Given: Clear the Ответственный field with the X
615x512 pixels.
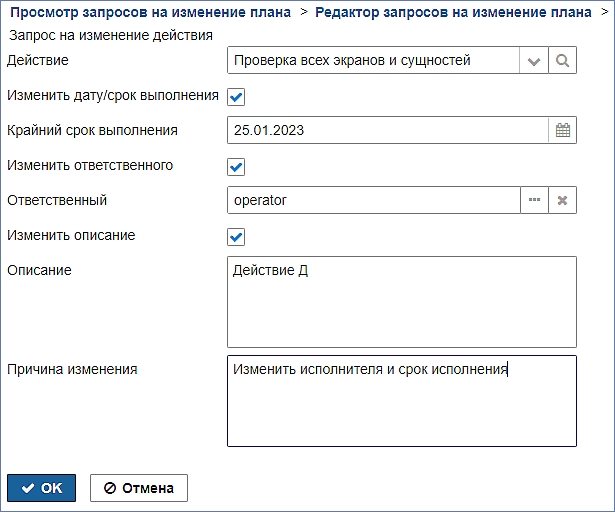Looking at the screenshot, I should (x=562, y=200).
